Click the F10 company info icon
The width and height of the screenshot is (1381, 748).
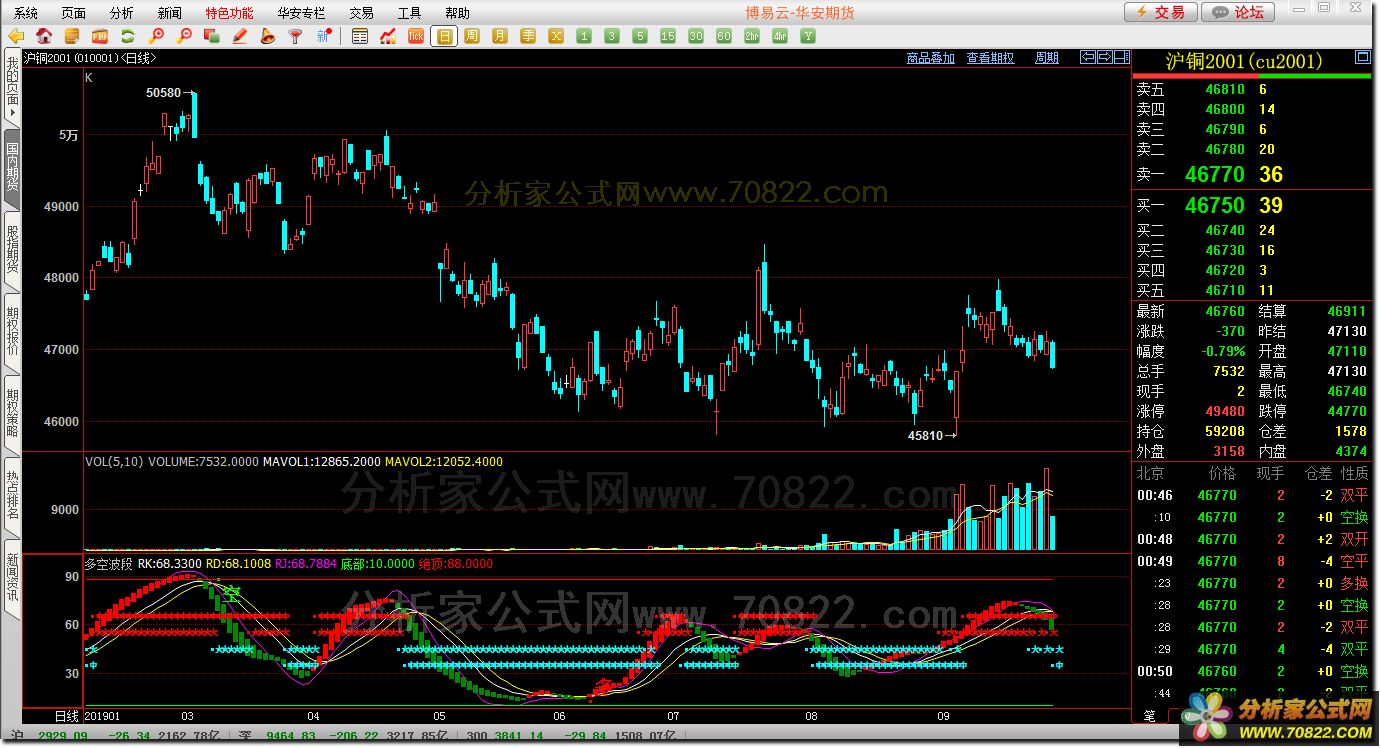[x=100, y=36]
